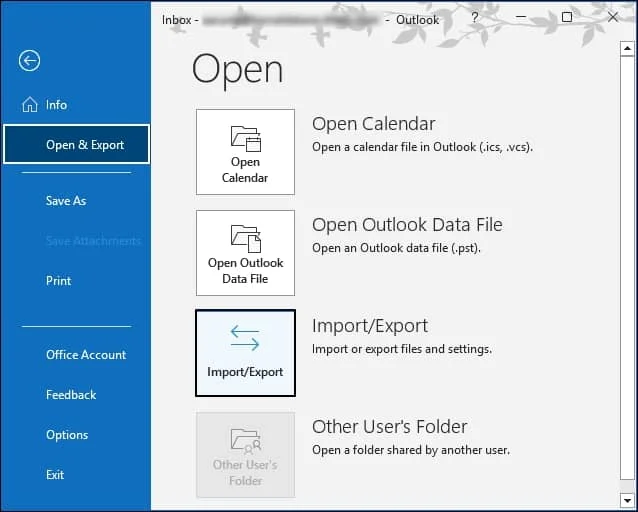Click the Other User's Folder heading
638x512 pixels.
(x=389, y=427)
